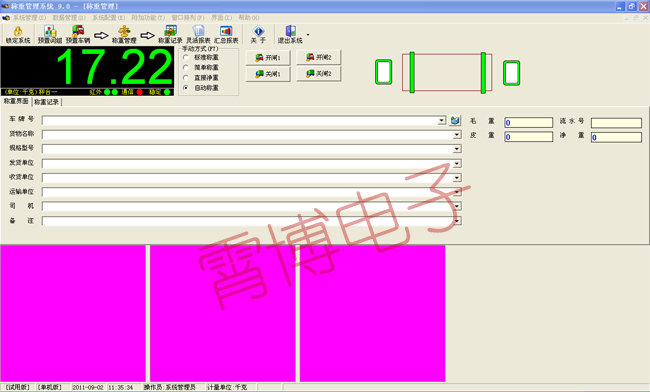Expand the 货物名称 dropdown arrow
Viewport: 650px width, 392px height.
[x=457, y=135]
